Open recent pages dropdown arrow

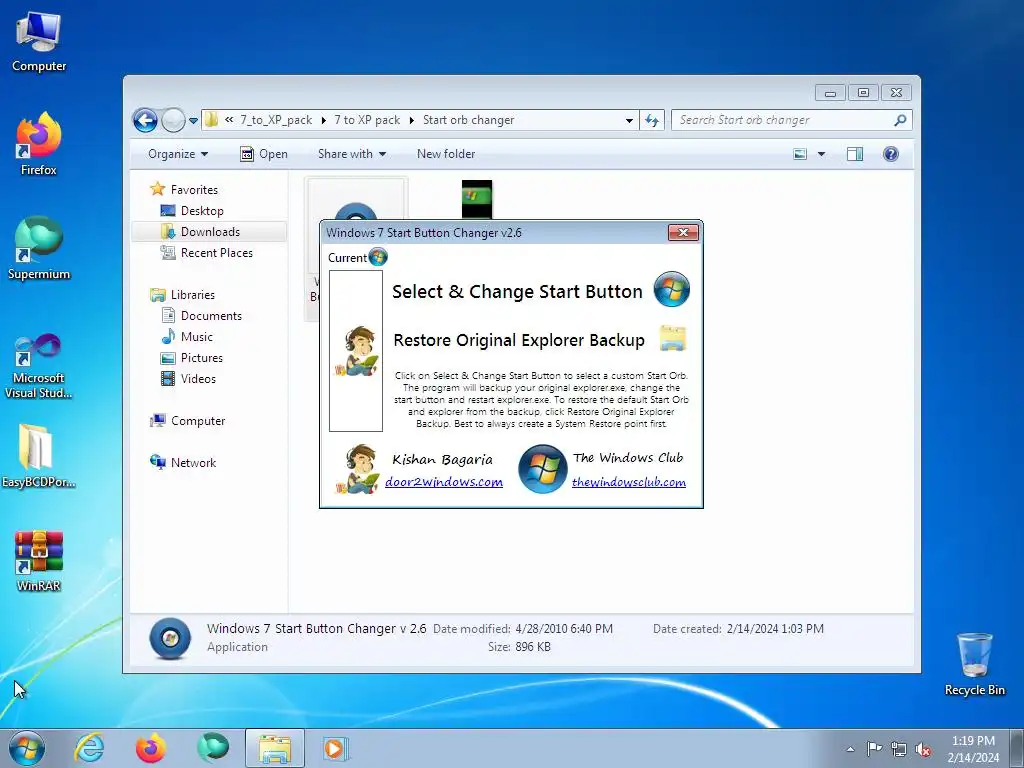pos(193,121)
